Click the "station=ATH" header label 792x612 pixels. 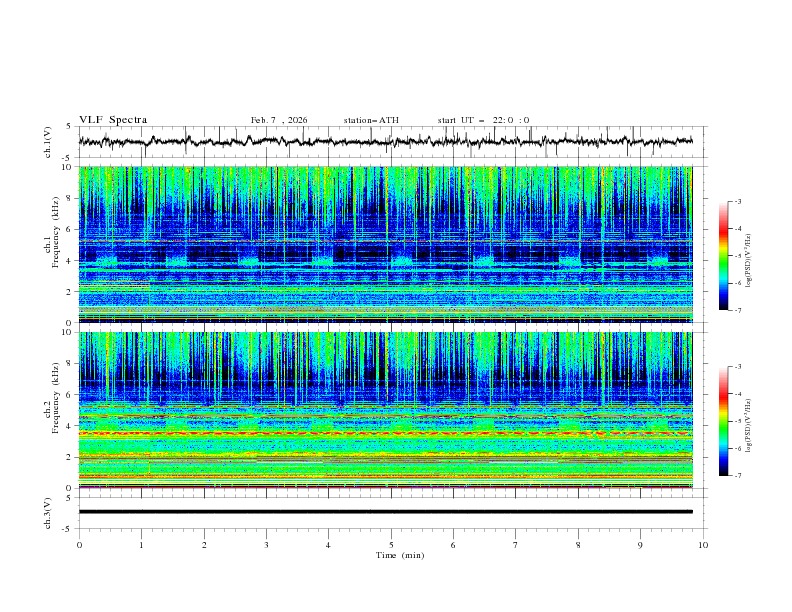(371, 120)
